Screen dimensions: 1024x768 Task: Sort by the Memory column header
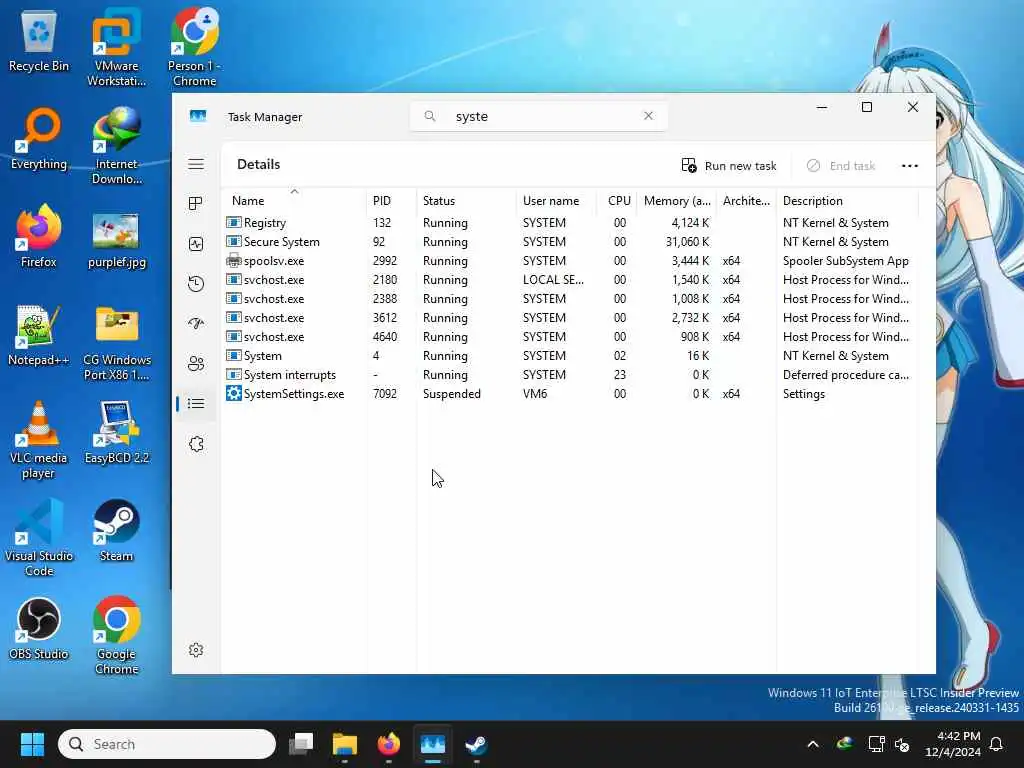pyautogui.click(x=677, y=201)
